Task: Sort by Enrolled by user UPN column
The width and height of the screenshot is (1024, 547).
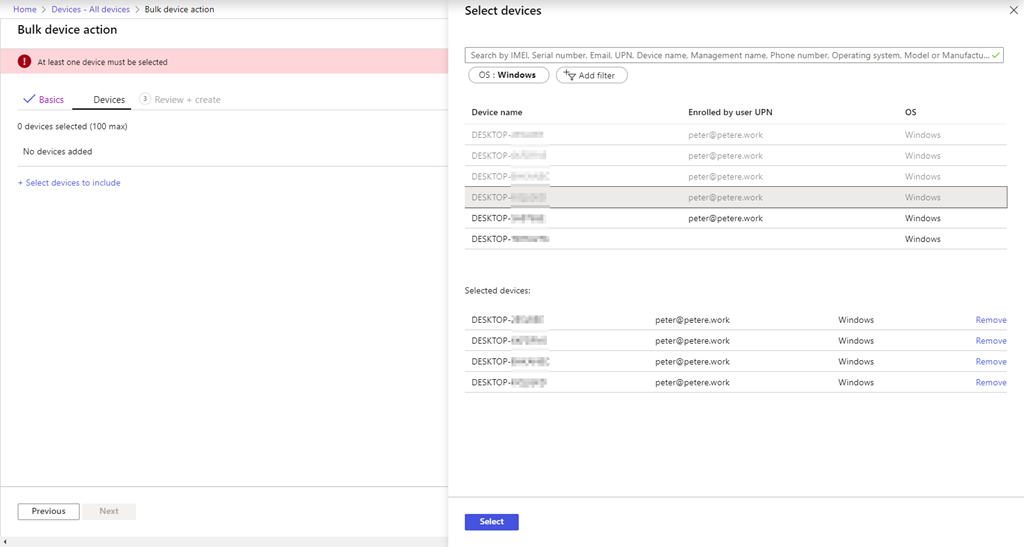Action: coord(730,112)
